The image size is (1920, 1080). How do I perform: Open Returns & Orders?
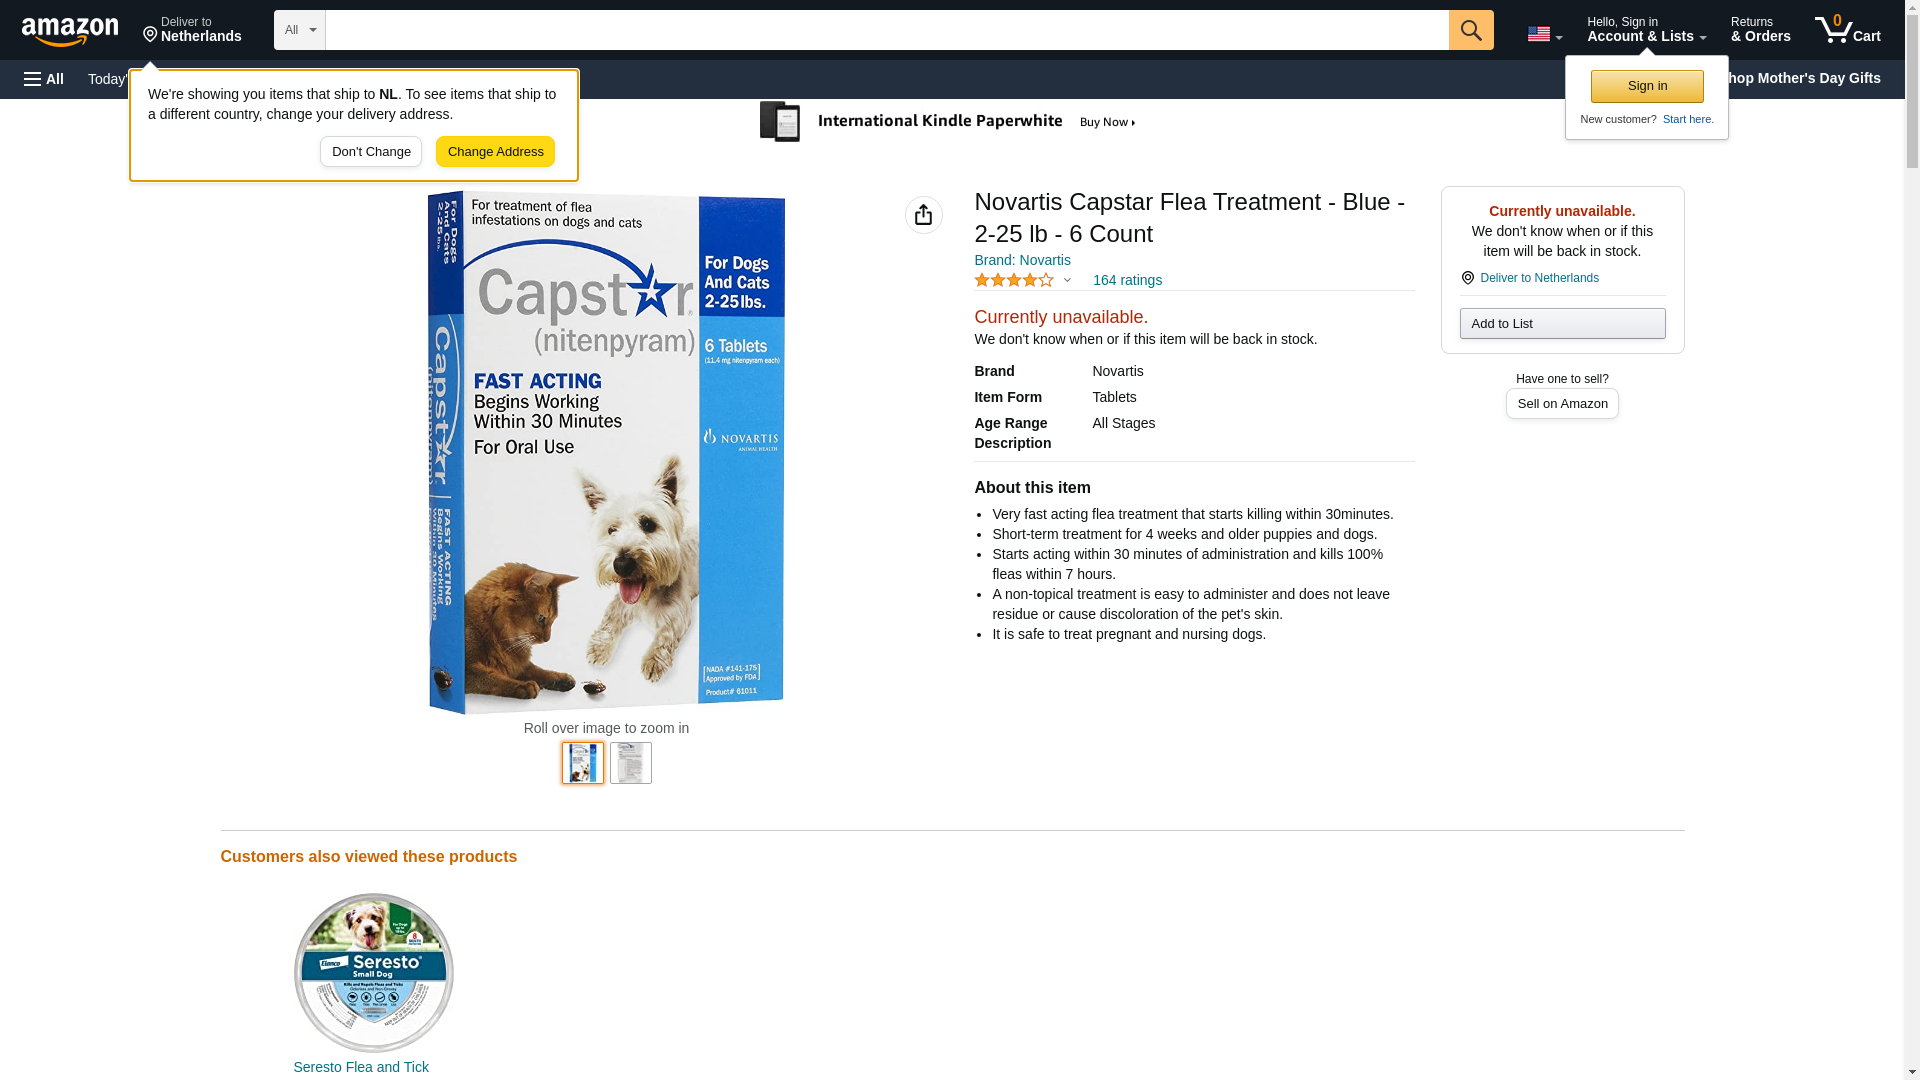pos(1760,29)
